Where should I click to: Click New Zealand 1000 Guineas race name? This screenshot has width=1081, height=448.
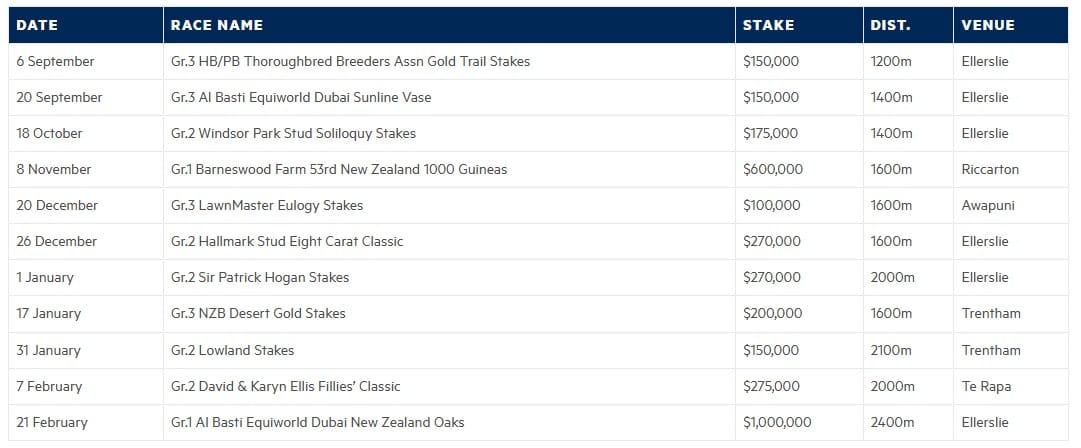coord(339,169)
